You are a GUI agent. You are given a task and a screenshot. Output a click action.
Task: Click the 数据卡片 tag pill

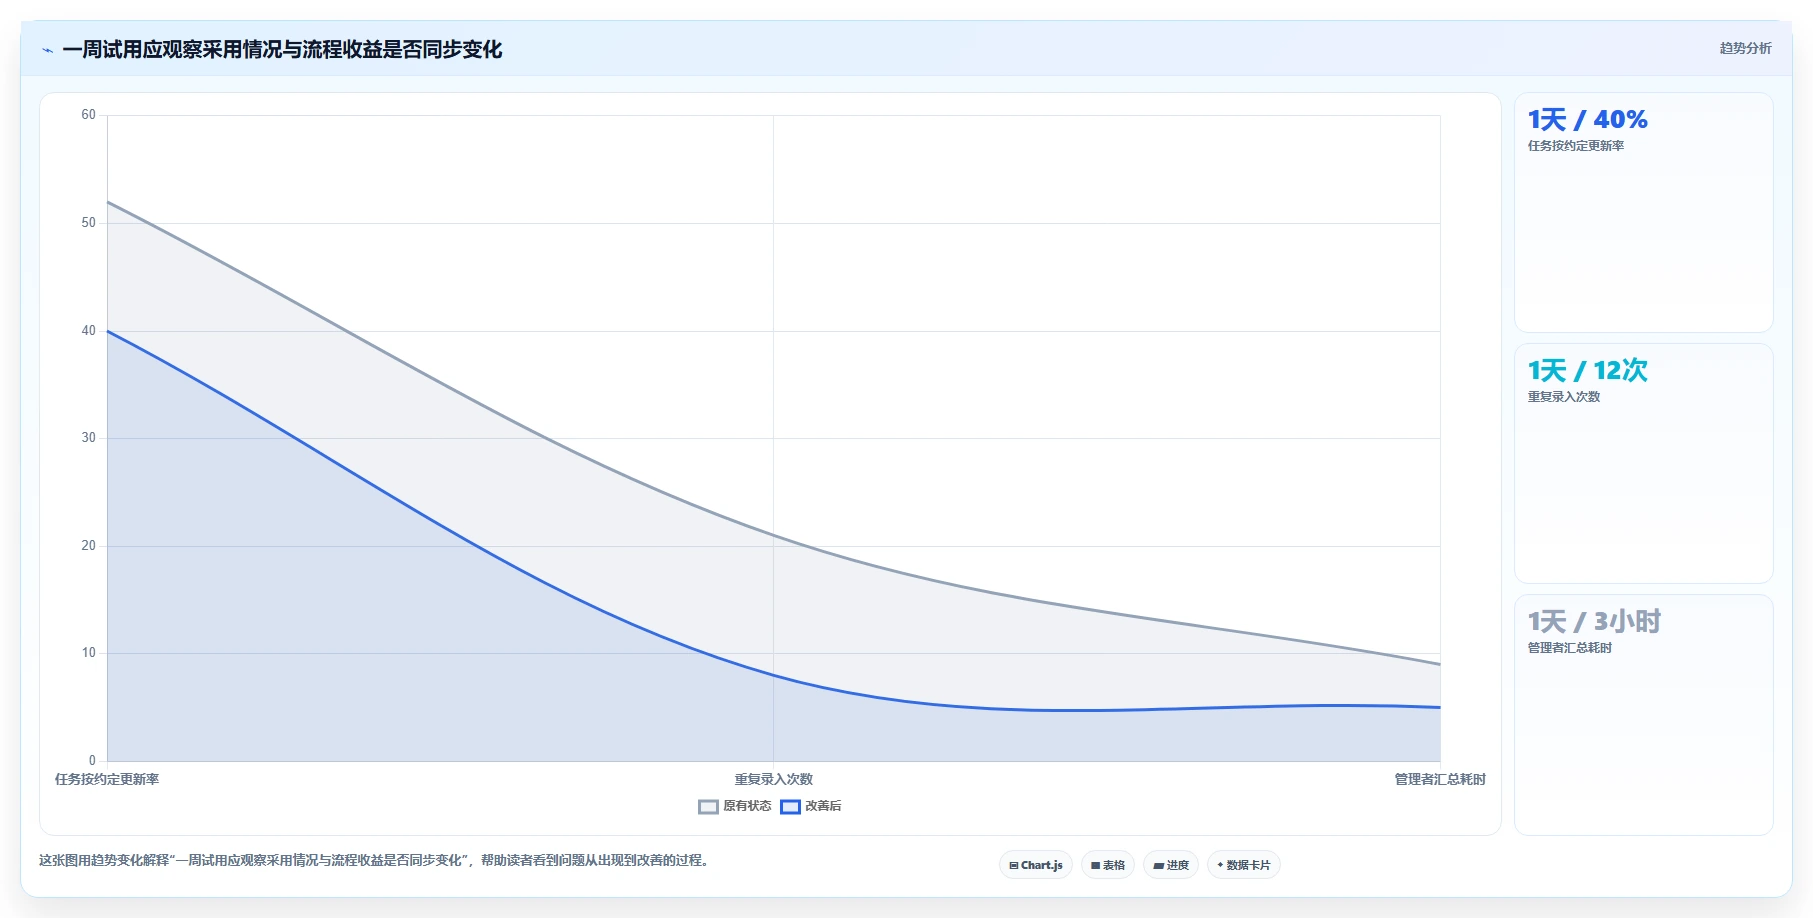(1243, 865)
